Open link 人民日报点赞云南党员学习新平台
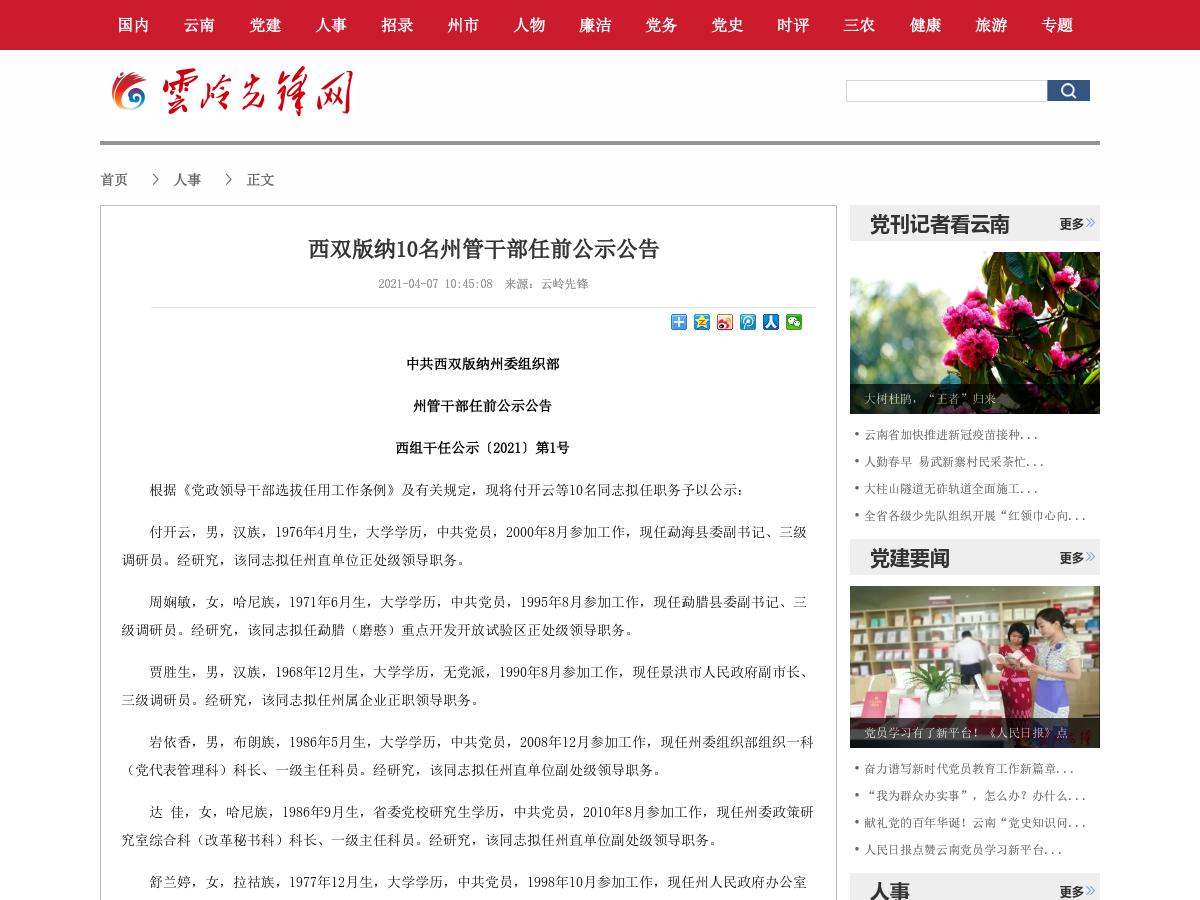 (x=963, y=850)
